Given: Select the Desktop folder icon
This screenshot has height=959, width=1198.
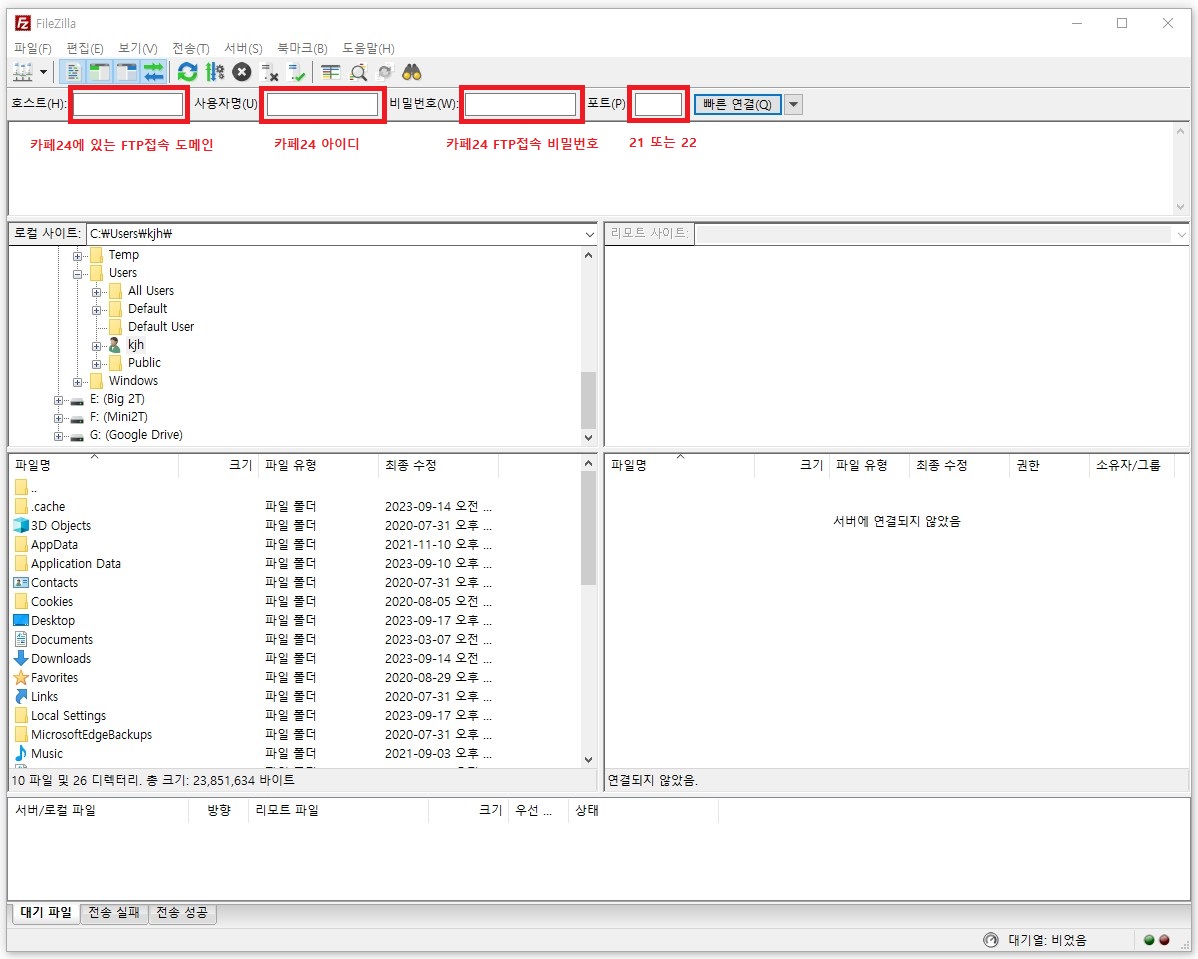Looking at the screenshot, I should 21,620.
